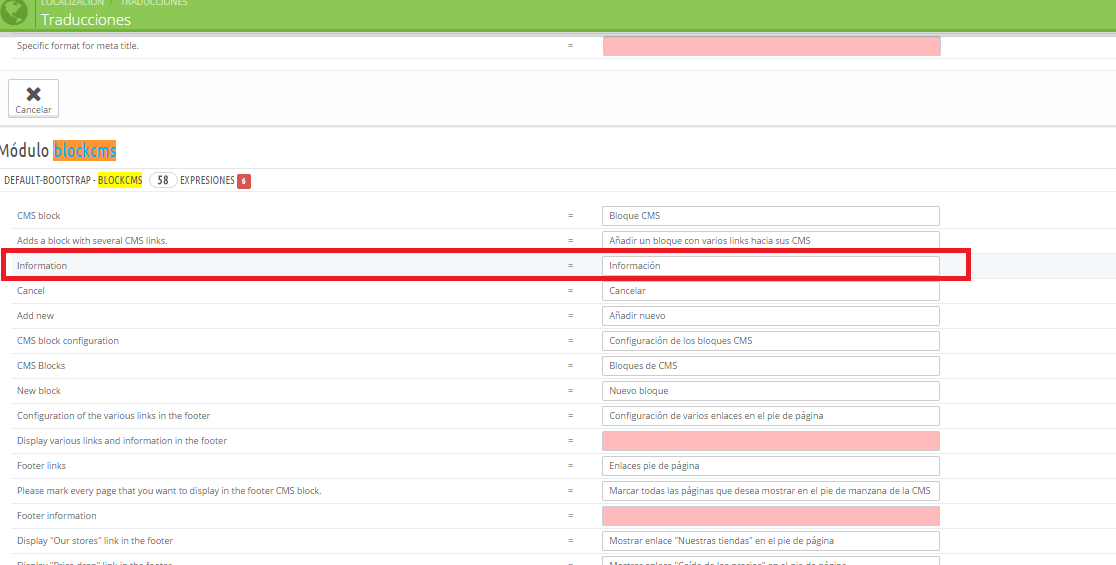Click the 58 expressions count badge
This screenshot has width=1116, height=565.
pyautogui.click(x=163, y=181)
